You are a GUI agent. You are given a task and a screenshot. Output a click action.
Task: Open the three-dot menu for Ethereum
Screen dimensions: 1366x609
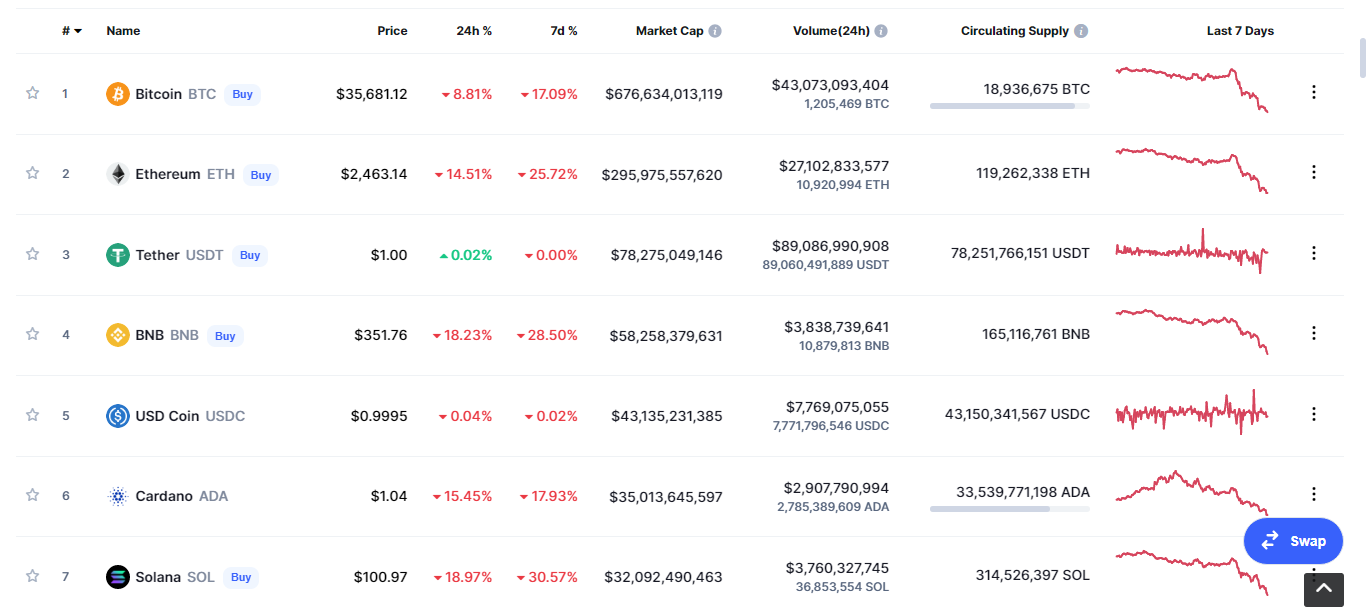point(1314,172)
